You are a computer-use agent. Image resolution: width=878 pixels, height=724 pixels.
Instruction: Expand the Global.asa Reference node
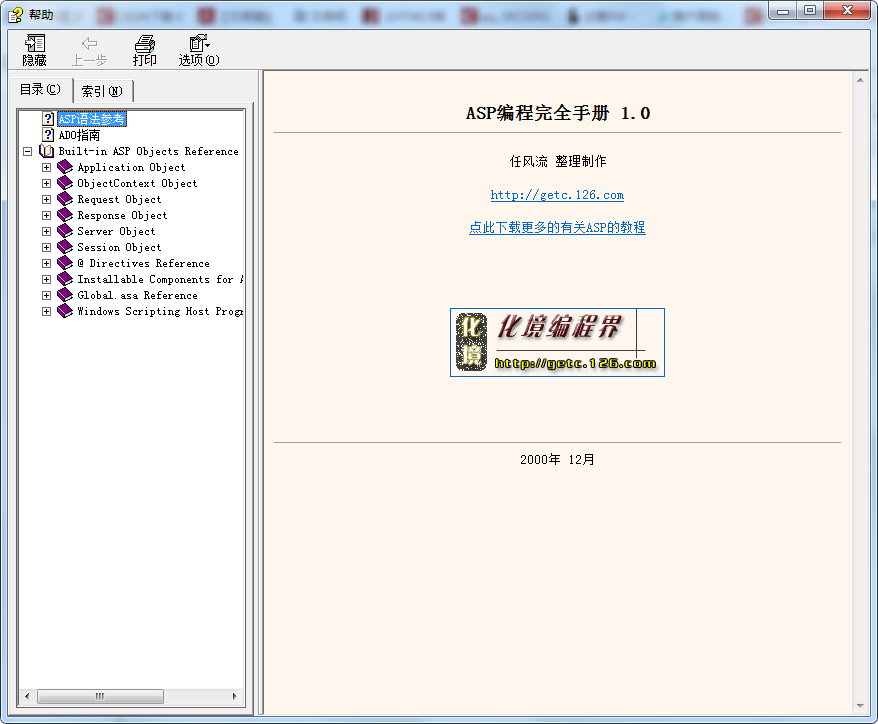coord(46,295)
